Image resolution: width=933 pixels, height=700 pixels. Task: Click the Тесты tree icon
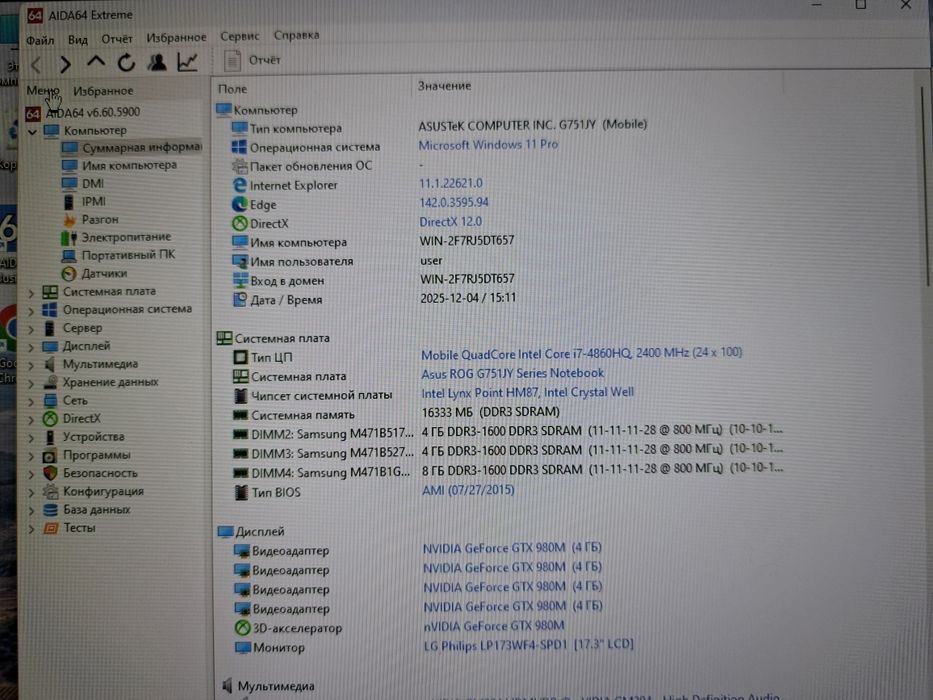click(x=51, y=528)
